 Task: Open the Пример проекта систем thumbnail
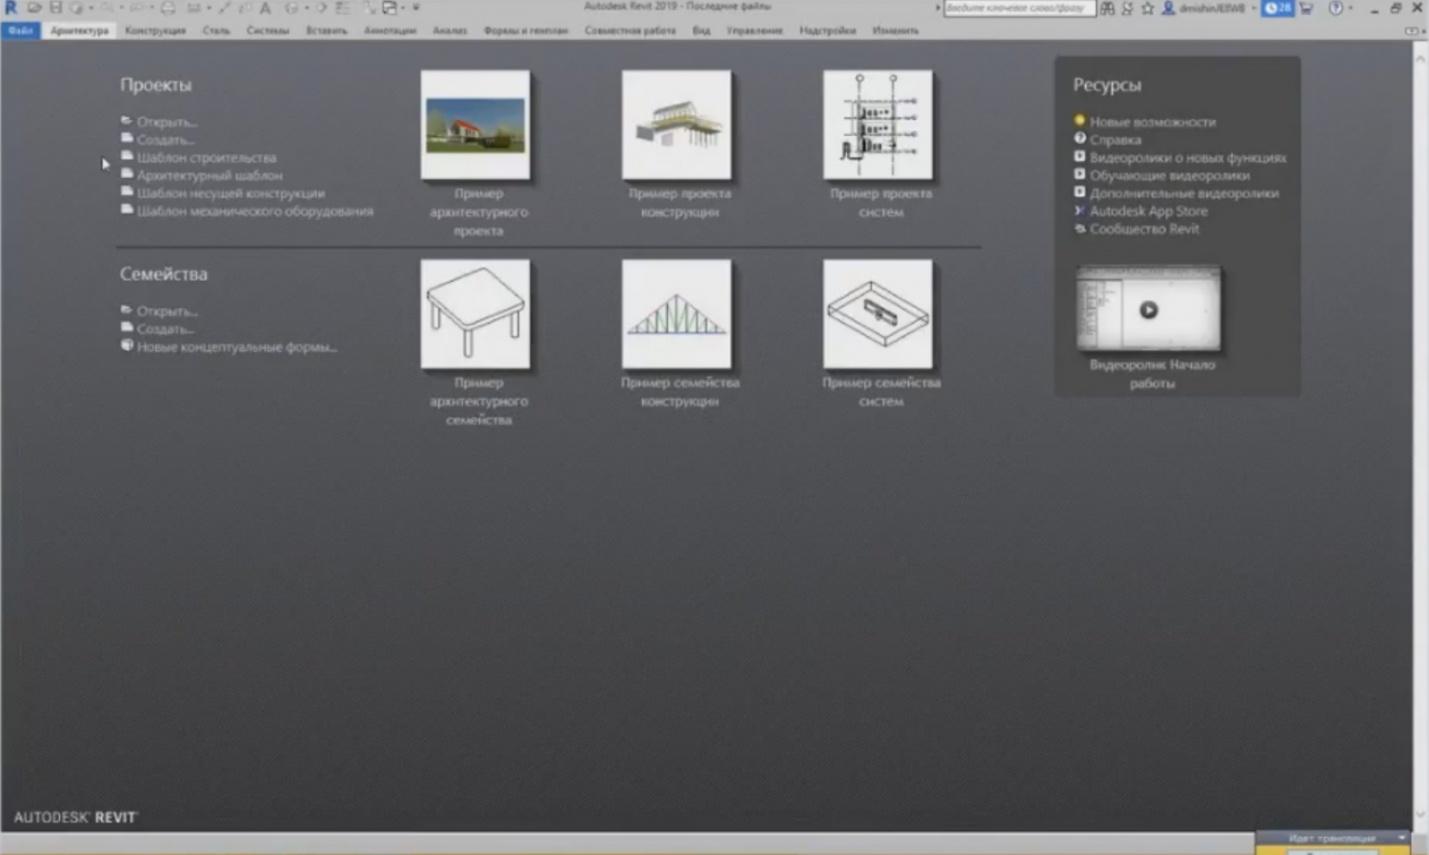click(x=878, y=125)
